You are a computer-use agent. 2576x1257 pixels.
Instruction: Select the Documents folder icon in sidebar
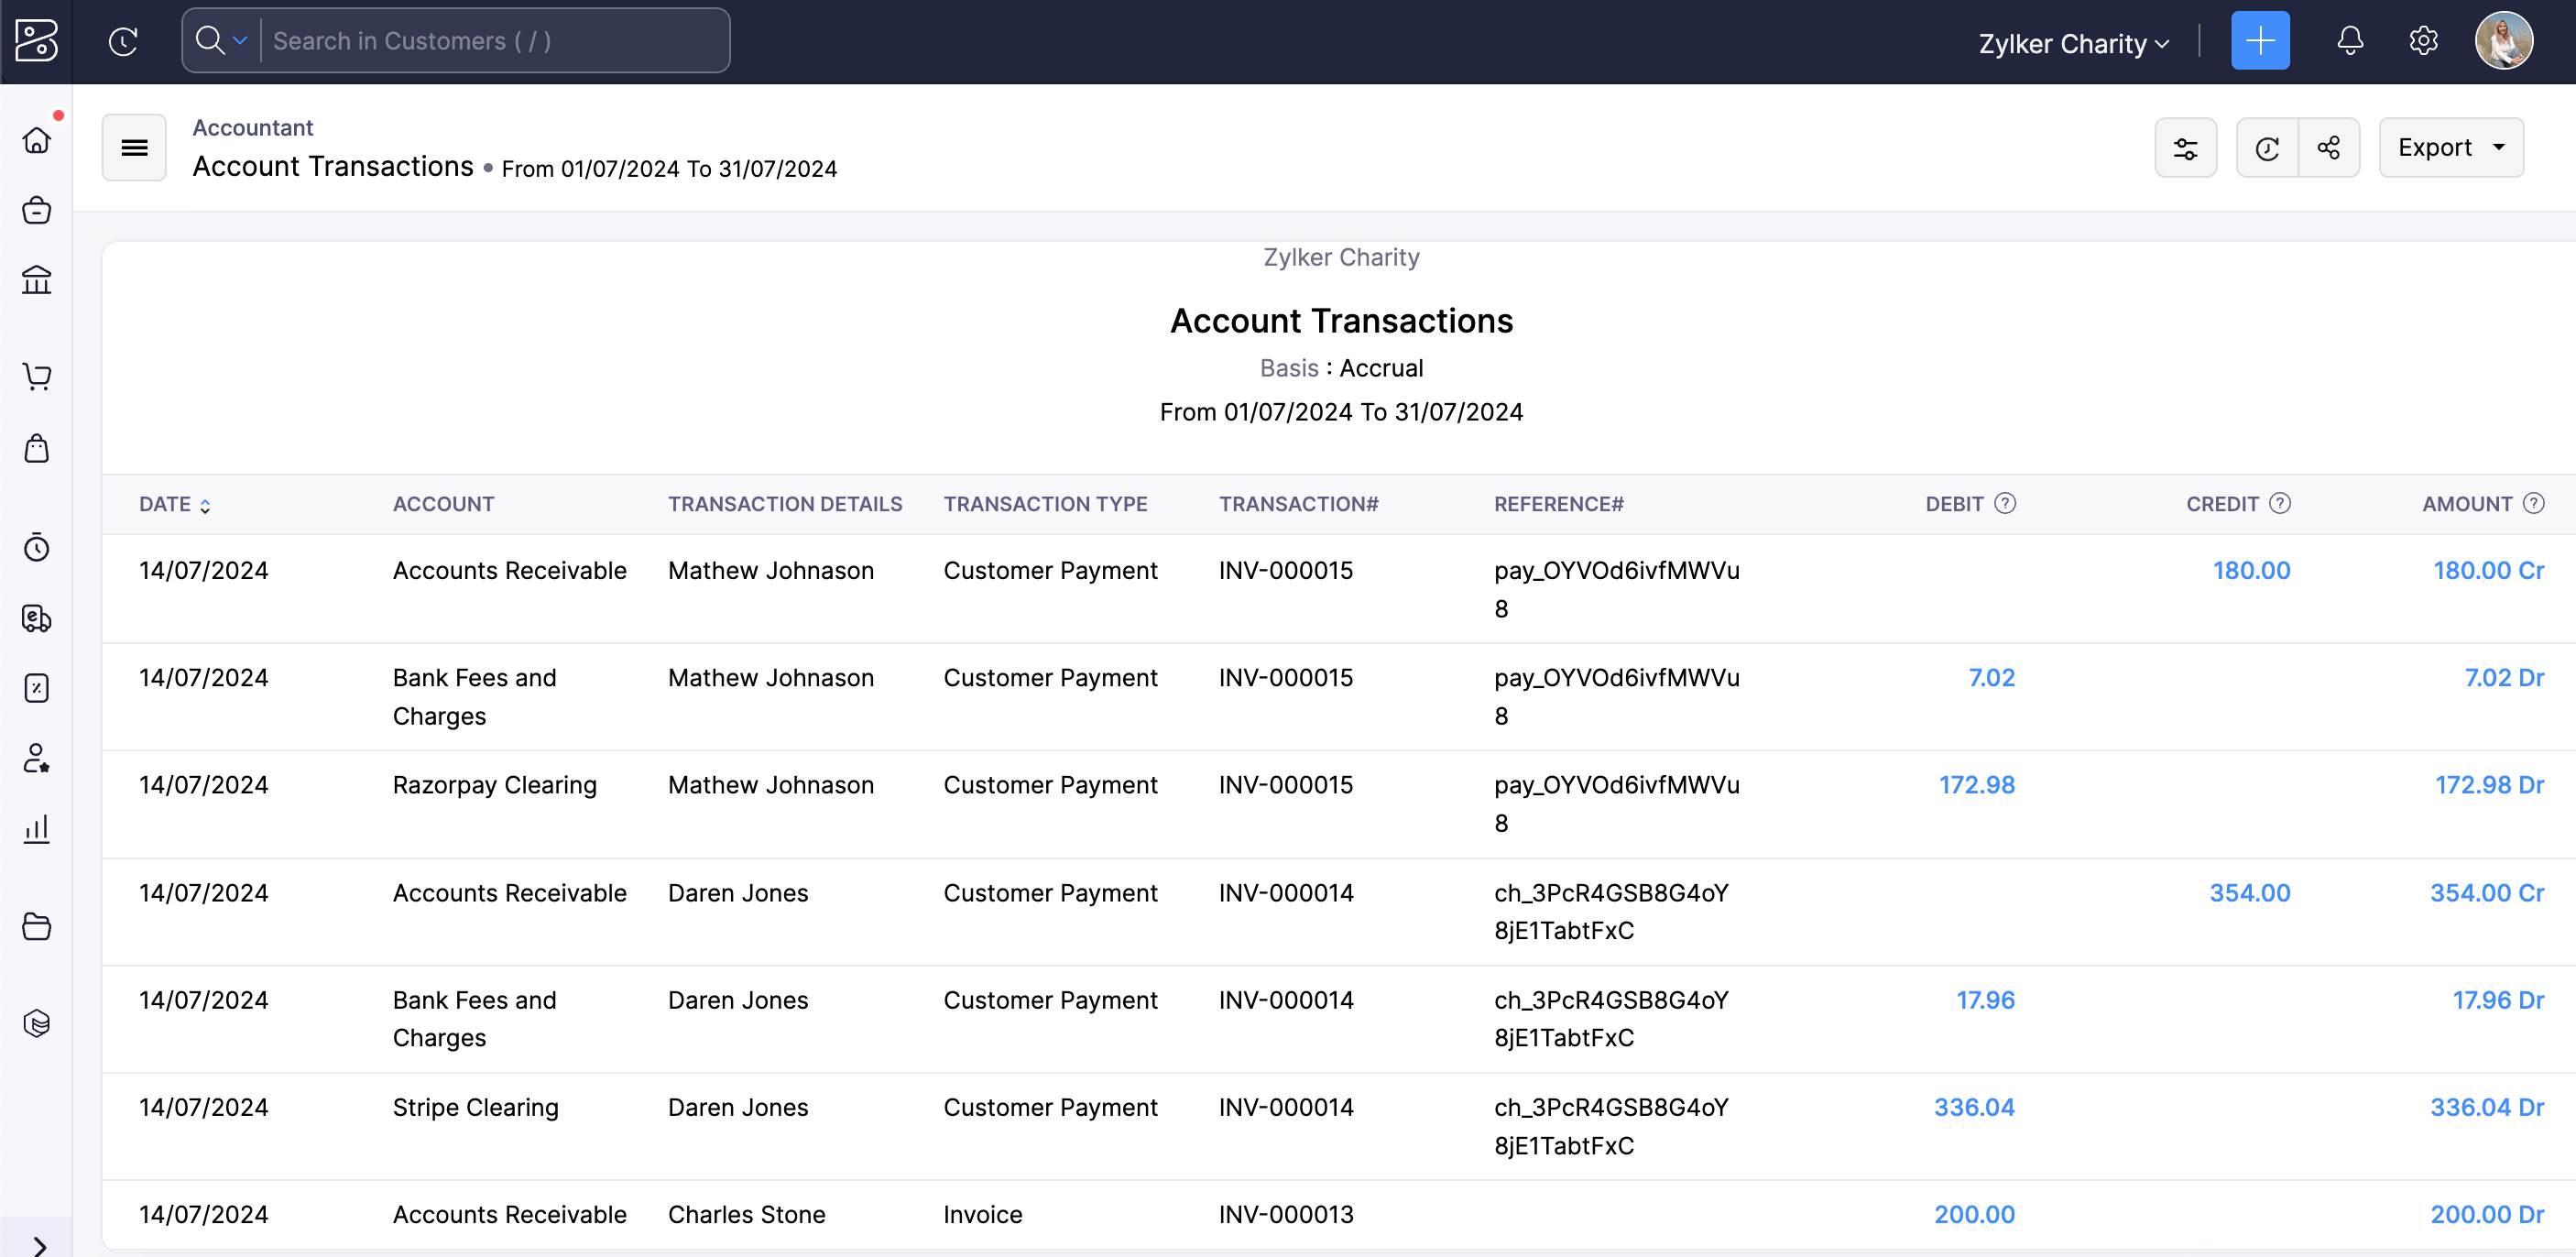(36, 926)
